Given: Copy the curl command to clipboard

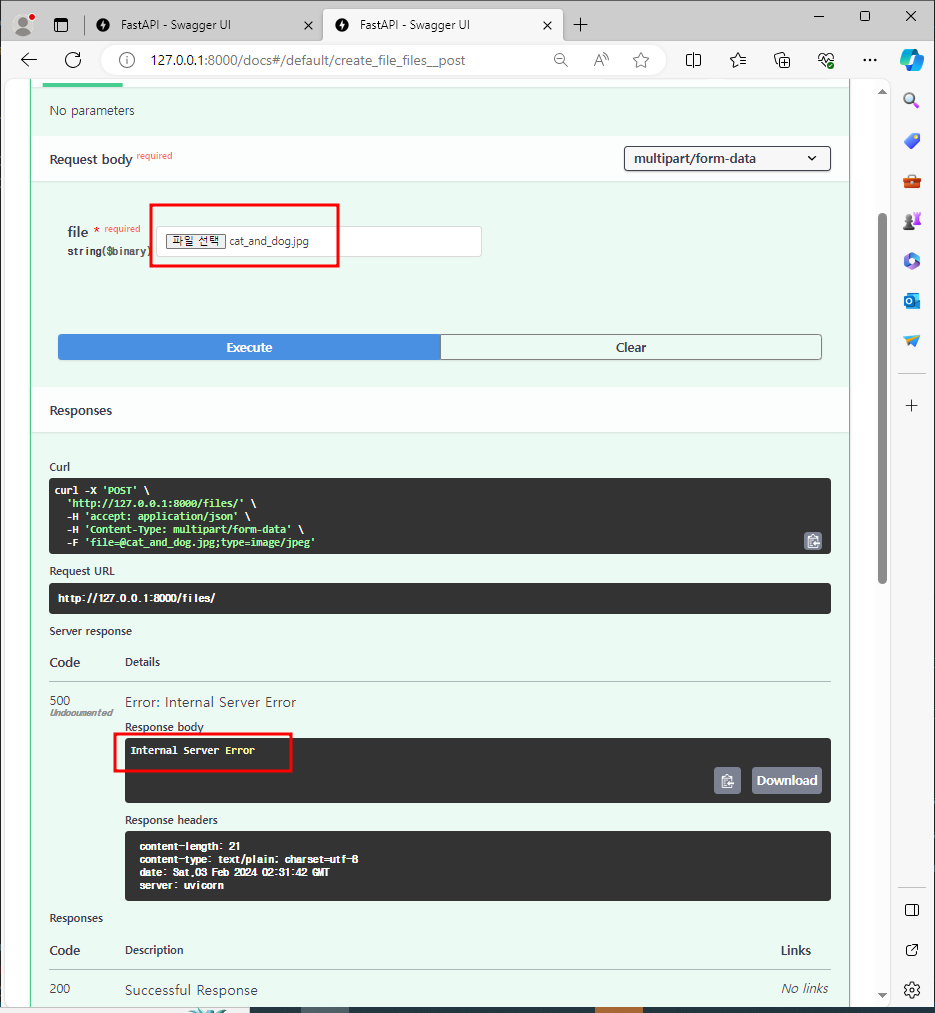Looking at the screenshot, I should click(813, 541).
